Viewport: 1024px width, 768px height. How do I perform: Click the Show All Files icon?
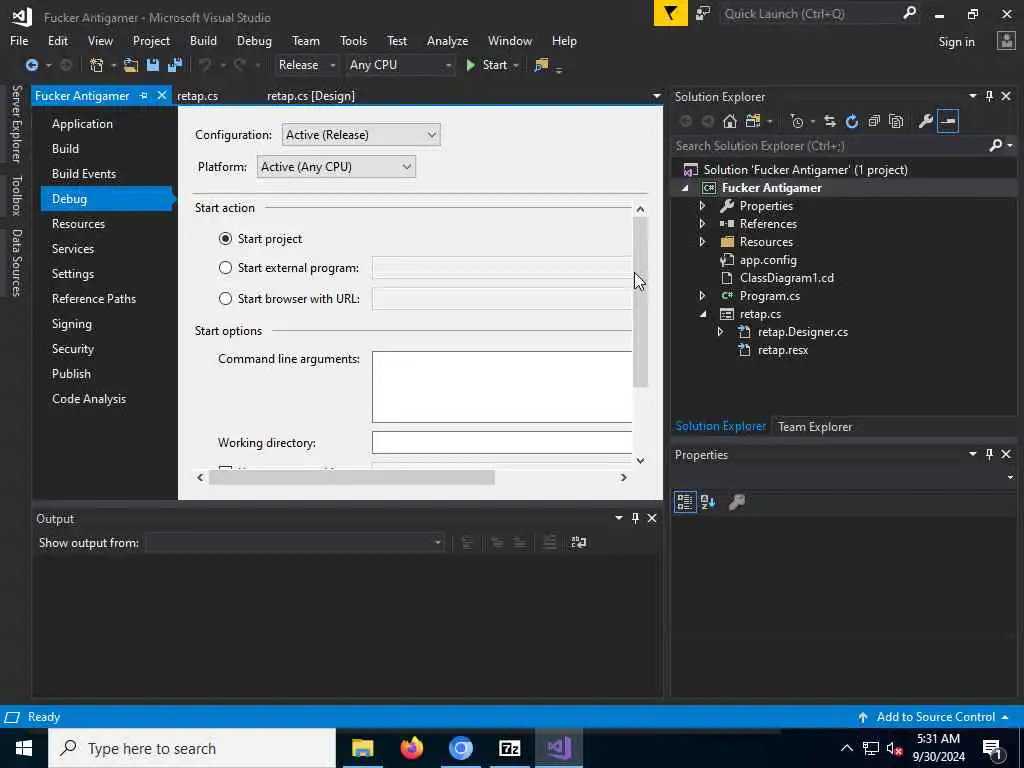point(896,121)
